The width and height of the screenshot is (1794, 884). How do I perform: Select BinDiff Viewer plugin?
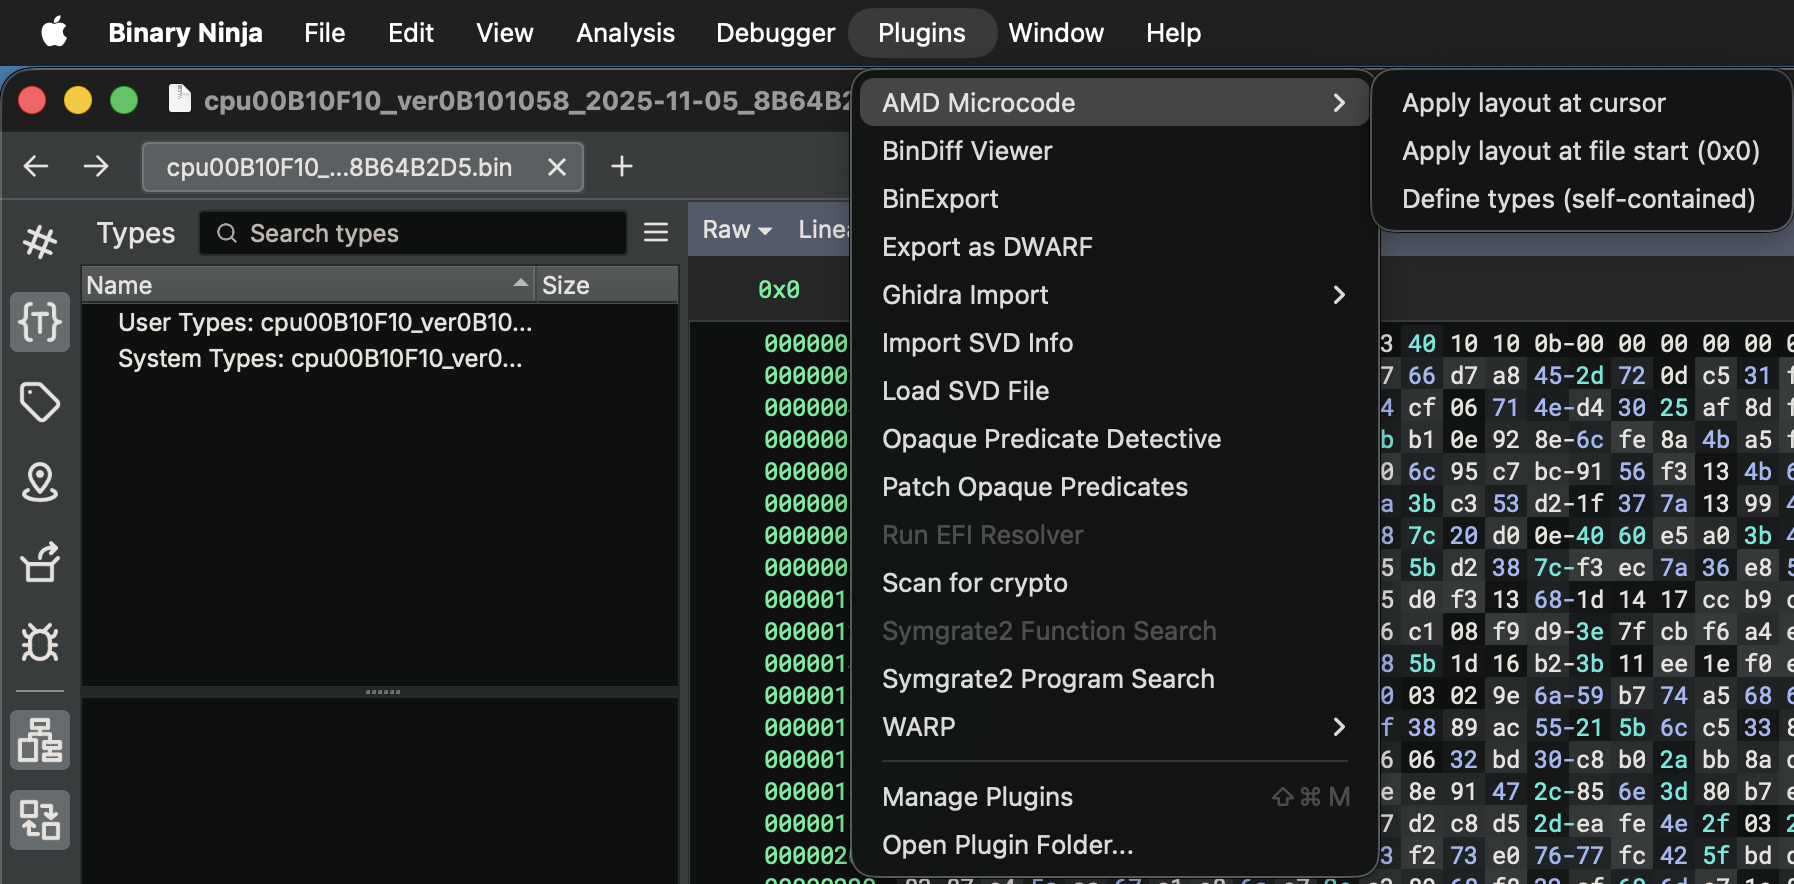[1114, 151]
